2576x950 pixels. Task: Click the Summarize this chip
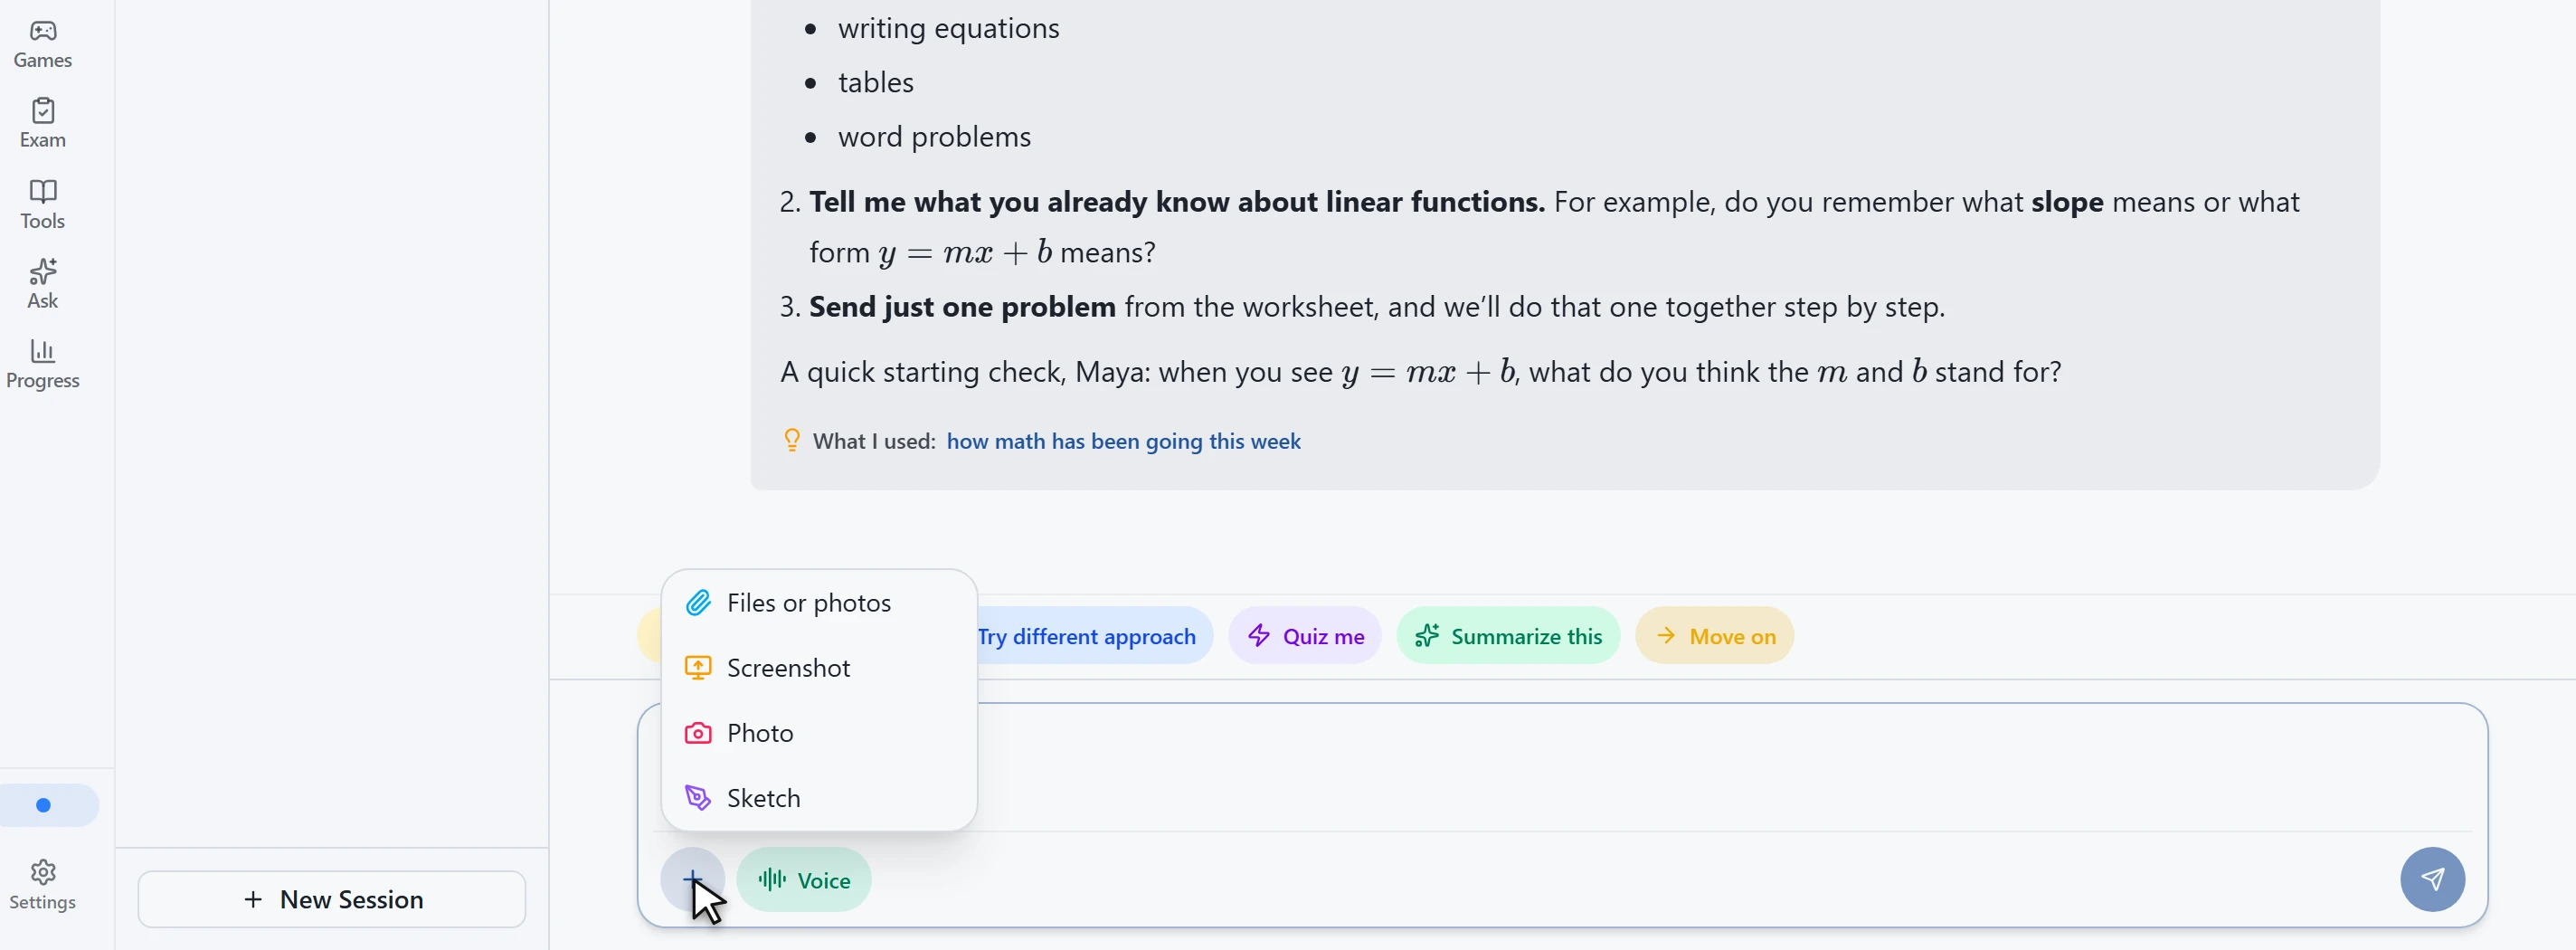(x=1508, y=636)
